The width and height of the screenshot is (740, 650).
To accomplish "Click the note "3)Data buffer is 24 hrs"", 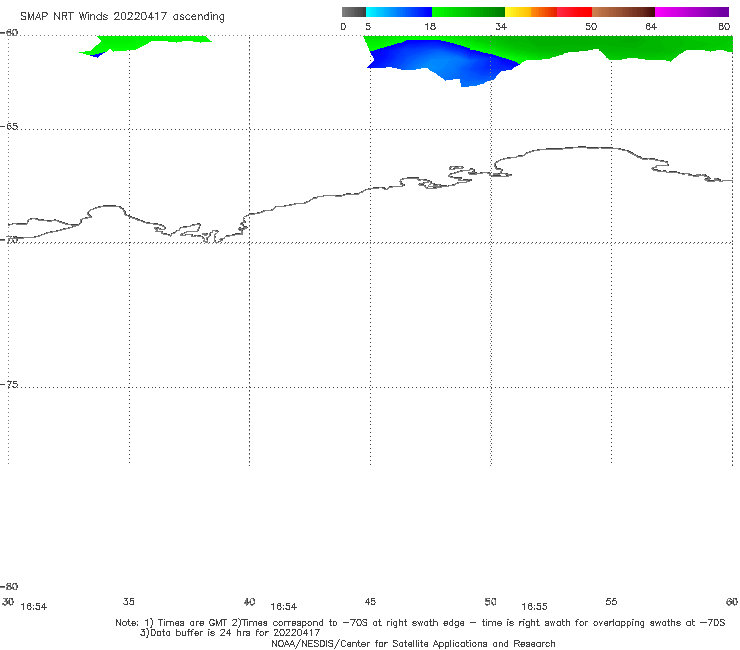I will coord(230,633).
